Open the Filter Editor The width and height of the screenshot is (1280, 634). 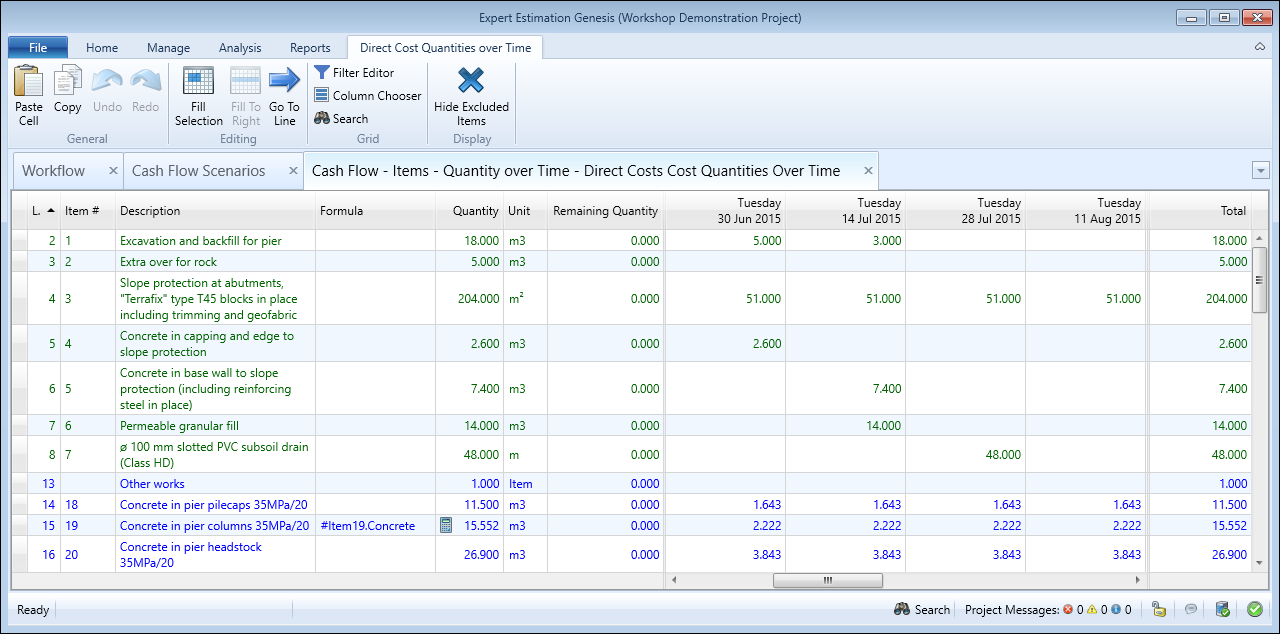click(354, 73)
